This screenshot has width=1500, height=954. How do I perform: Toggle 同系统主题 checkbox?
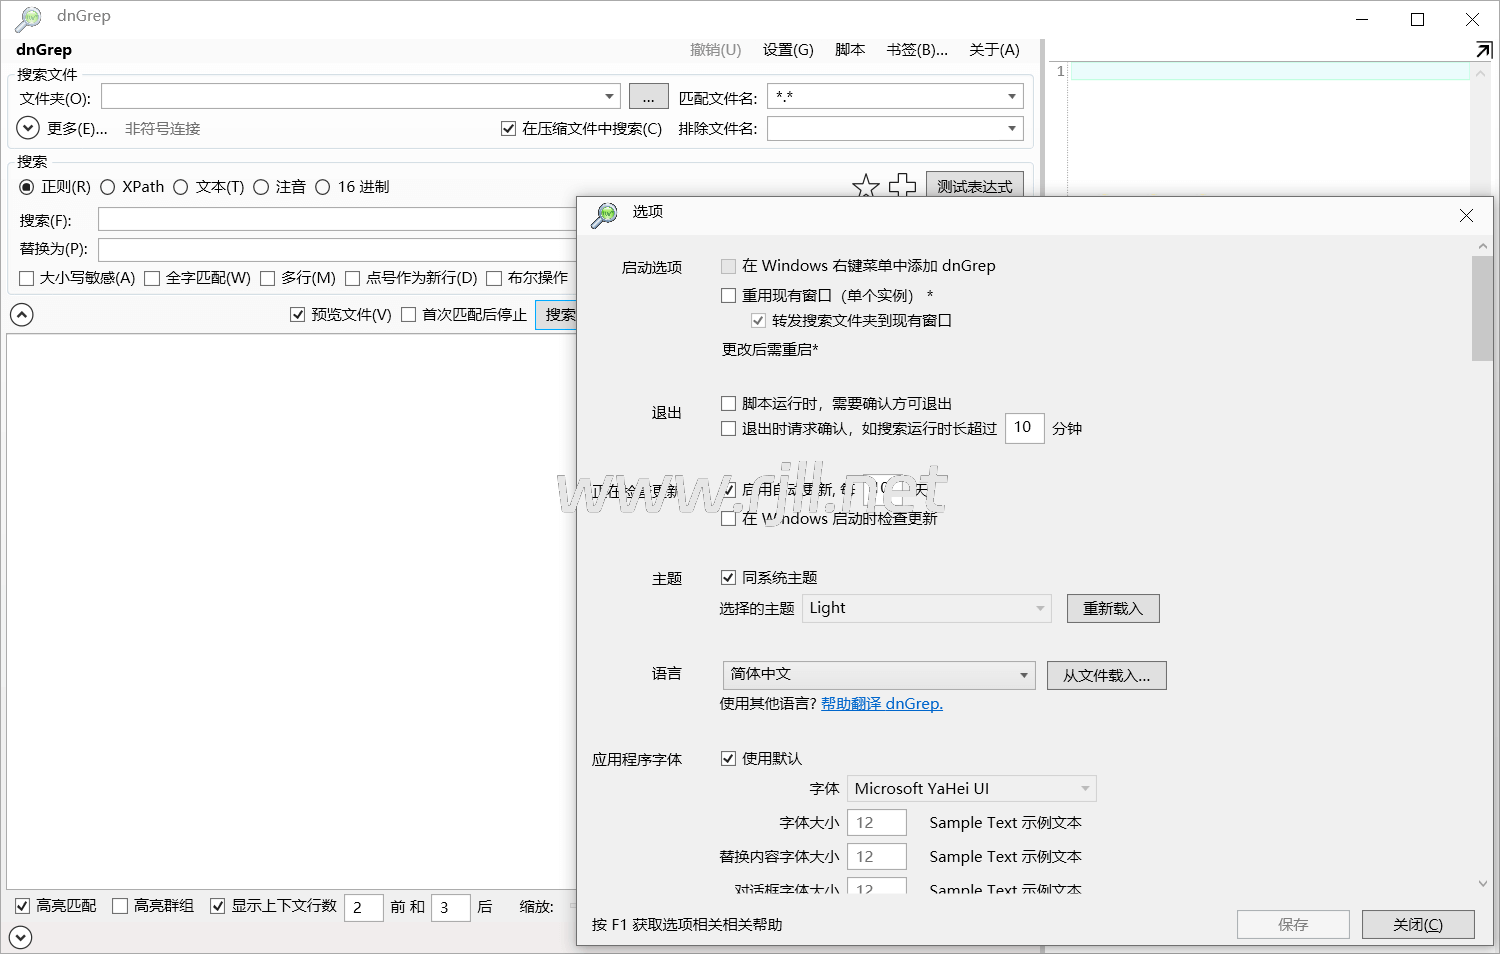tap(729, 578)
